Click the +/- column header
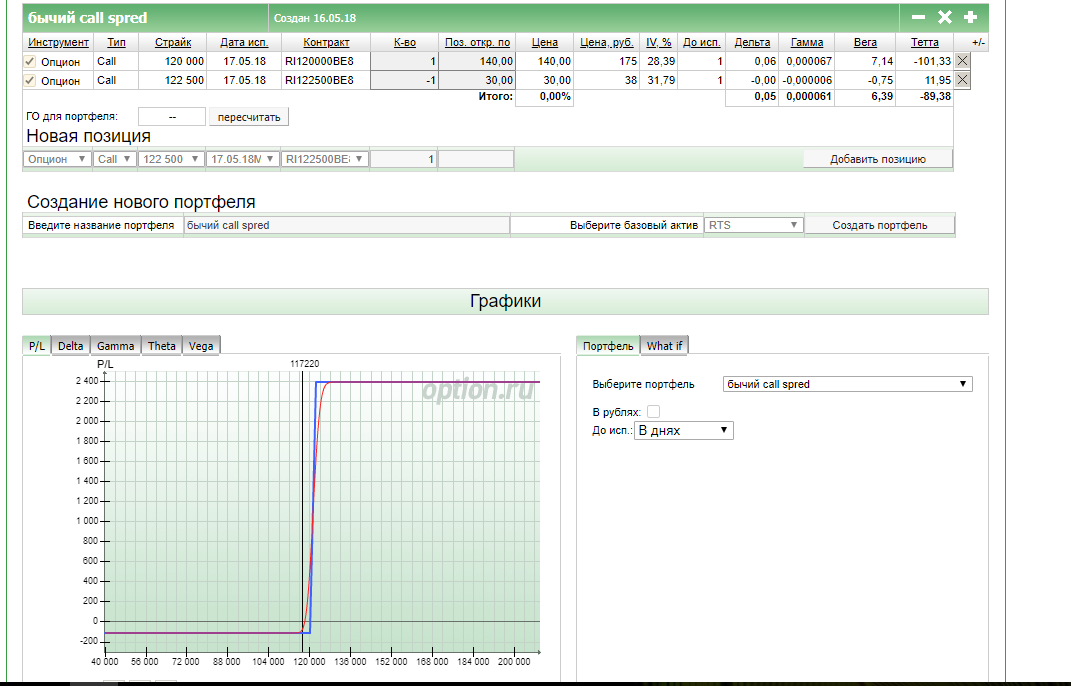 pyautogui.click(x=978, y=42)
